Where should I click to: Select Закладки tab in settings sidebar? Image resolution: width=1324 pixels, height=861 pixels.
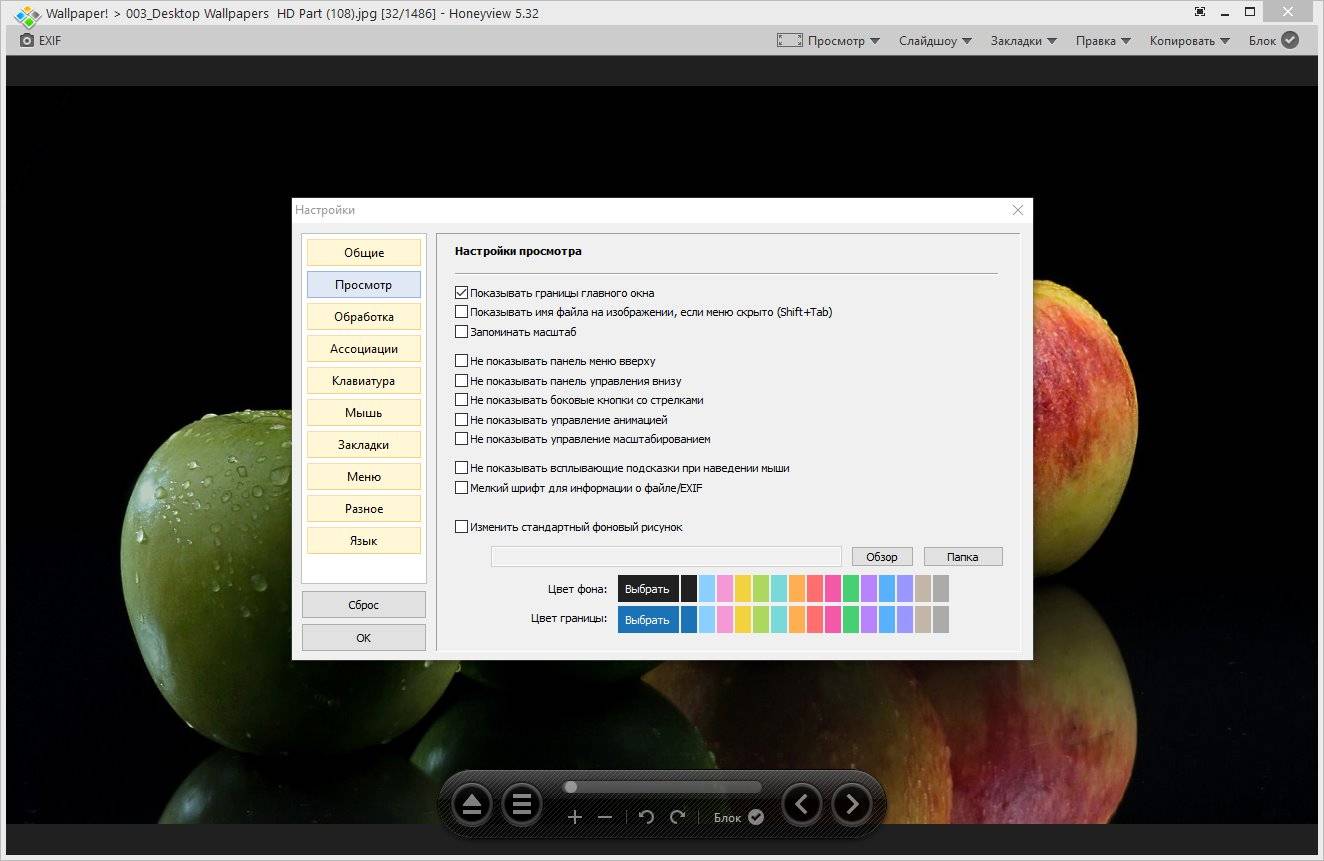(364, 445)
